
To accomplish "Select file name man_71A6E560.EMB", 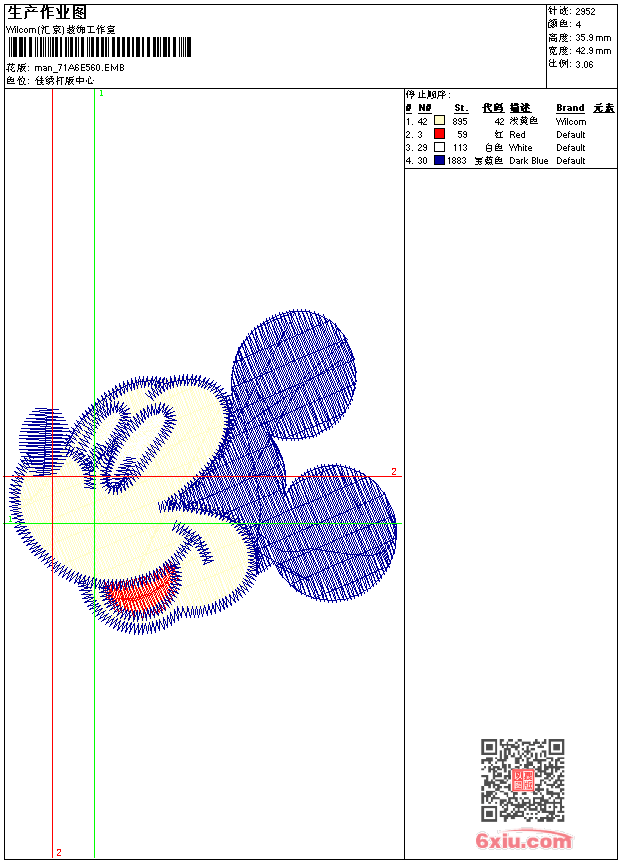I will [80, 68].
